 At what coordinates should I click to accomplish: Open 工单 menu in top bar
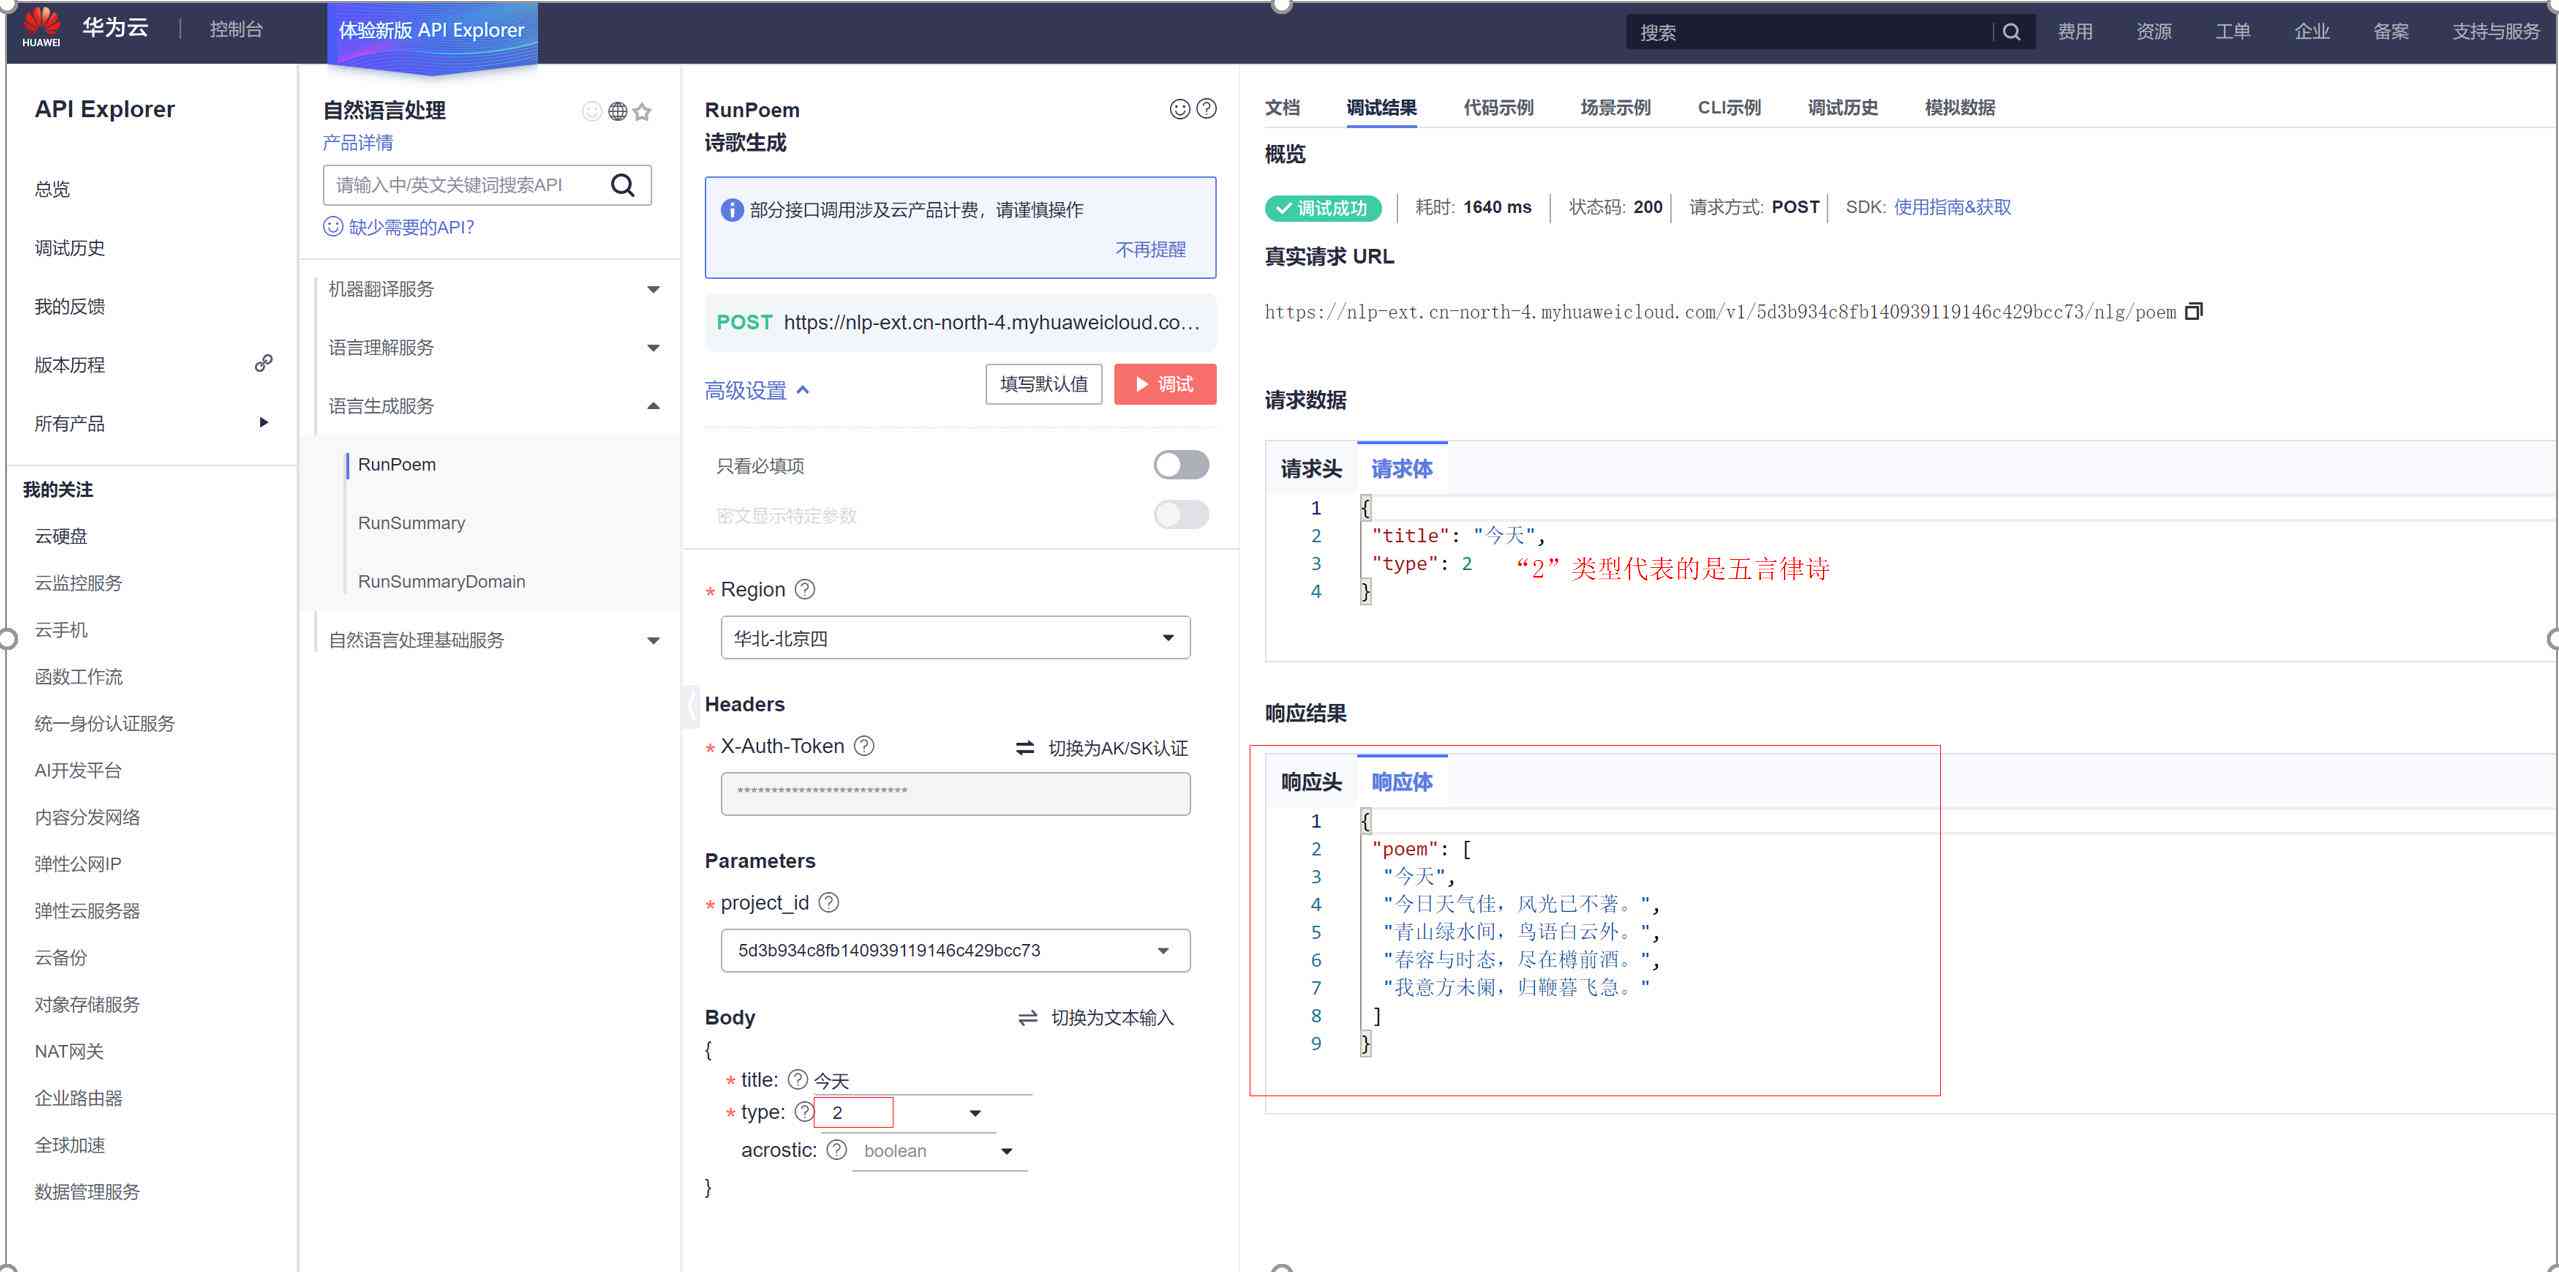click(2232, 32)
